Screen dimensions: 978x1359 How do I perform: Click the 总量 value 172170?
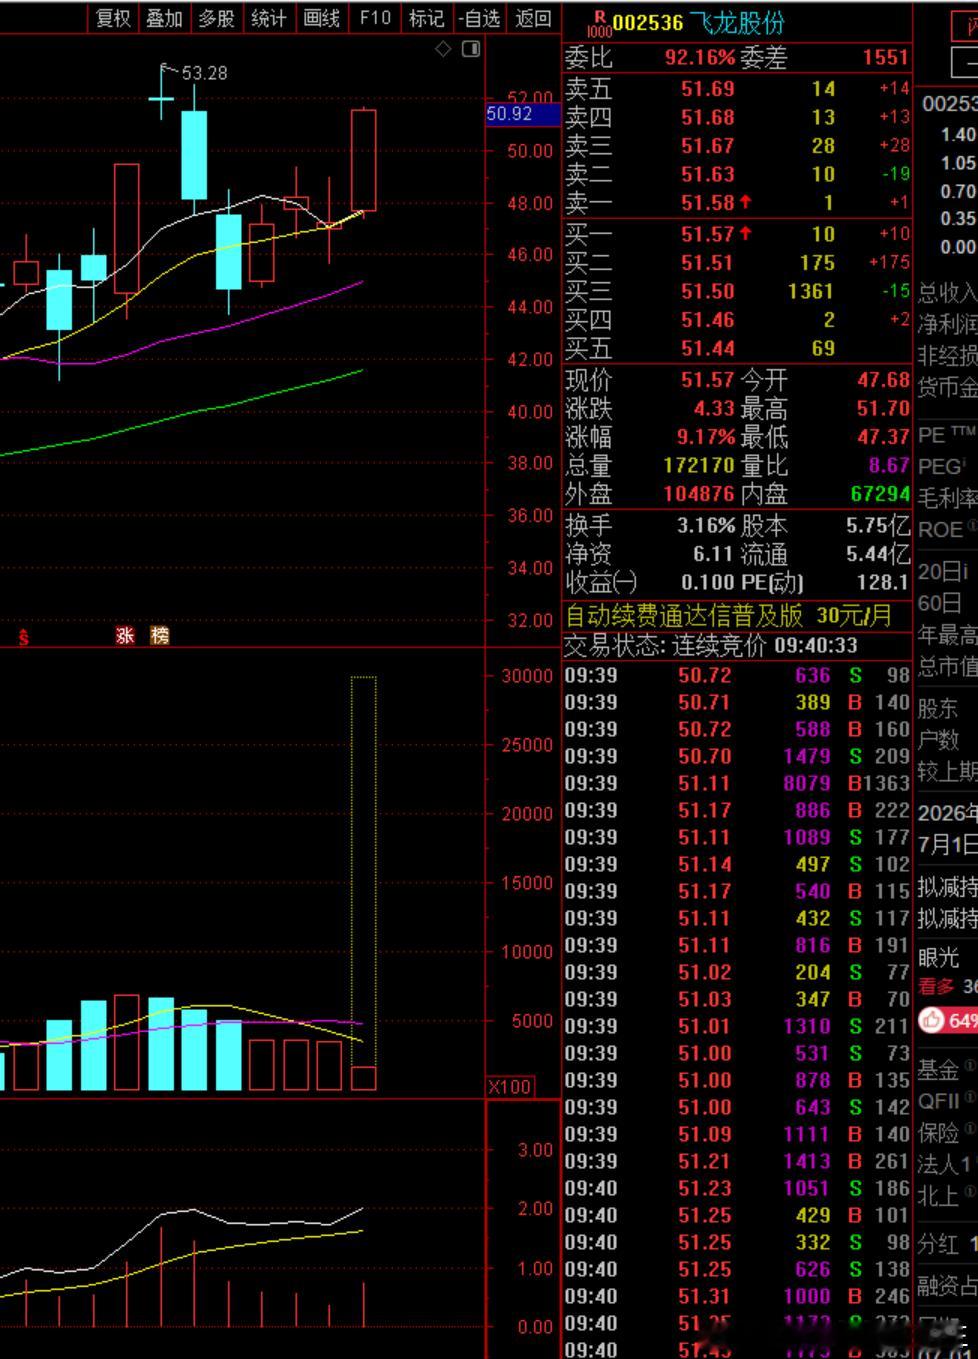pyautogui.click(x=700, y=465)
